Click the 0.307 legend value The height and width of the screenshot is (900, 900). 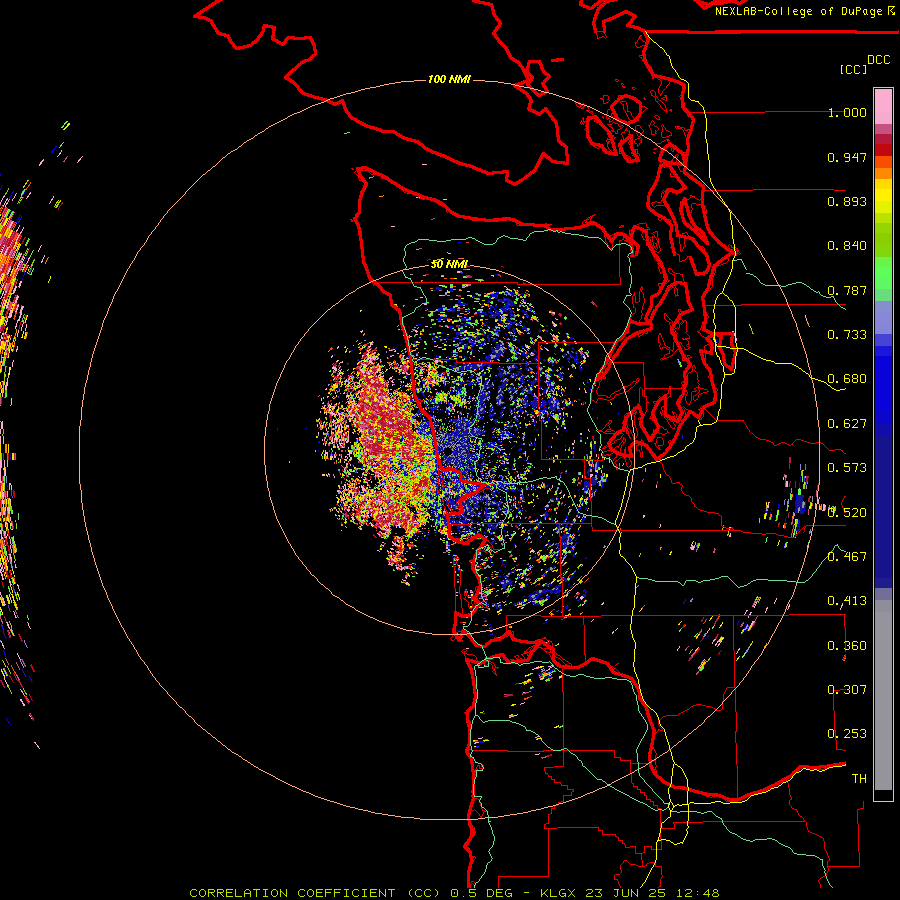[847, 690]
